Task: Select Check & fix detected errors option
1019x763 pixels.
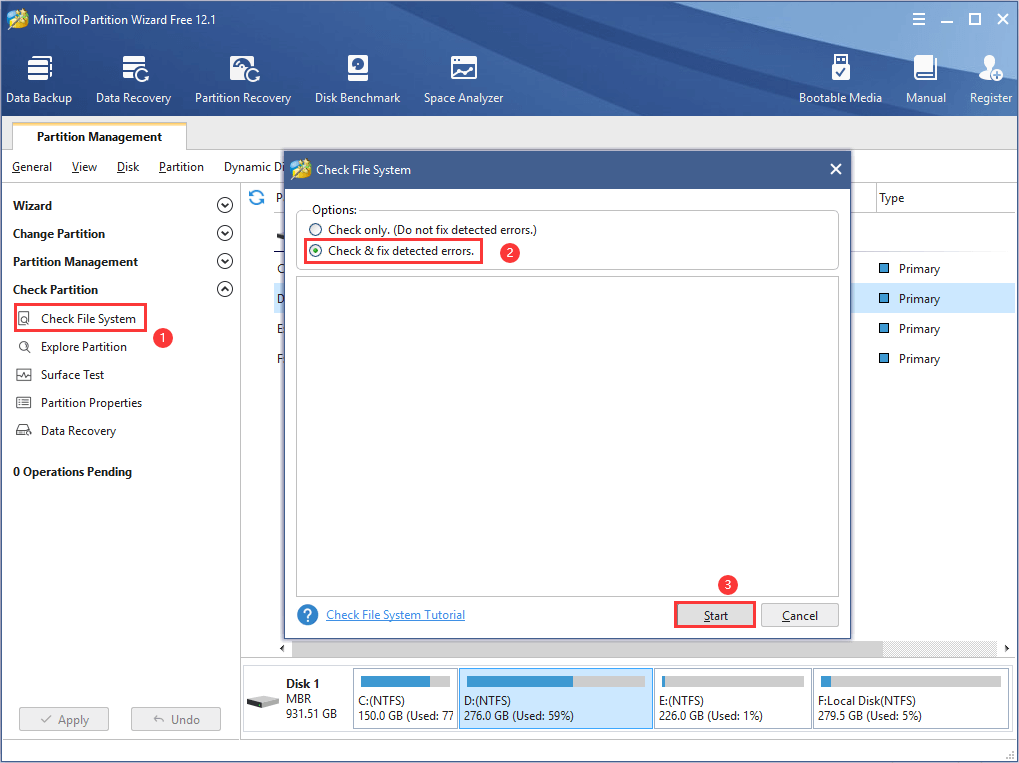Action: click(392, 251)
